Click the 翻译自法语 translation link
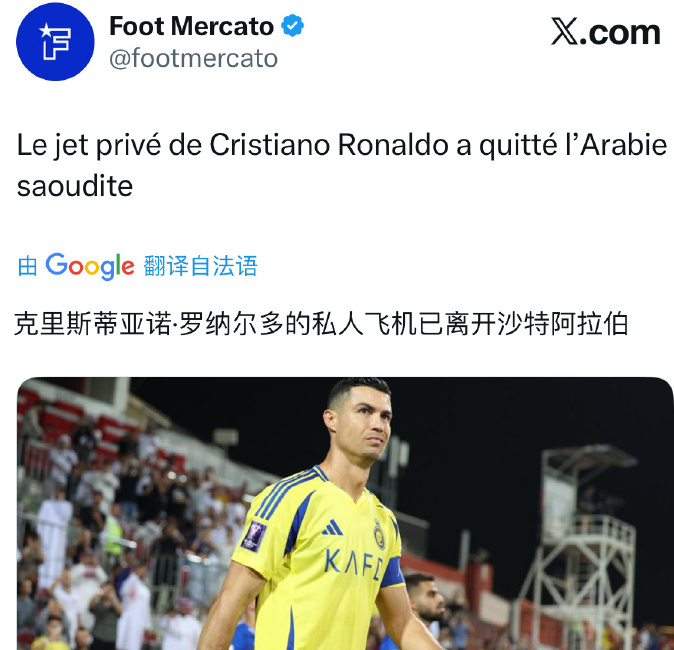674x650 pixels. (200, 266)
